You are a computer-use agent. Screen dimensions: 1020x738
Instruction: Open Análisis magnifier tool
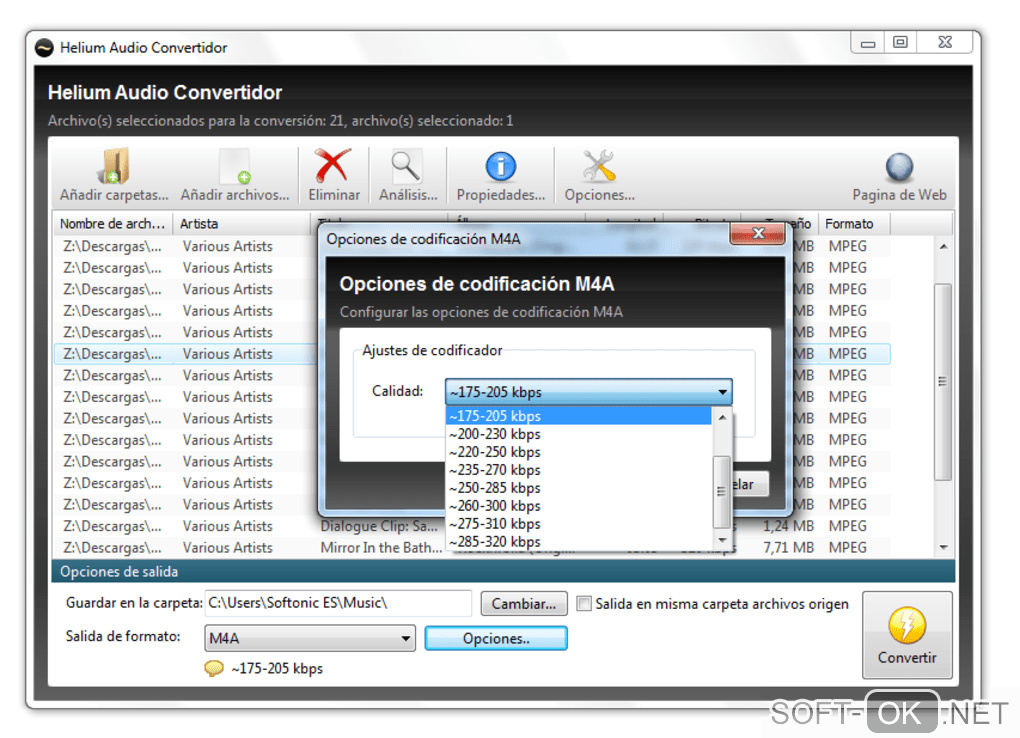pos(407,167)
